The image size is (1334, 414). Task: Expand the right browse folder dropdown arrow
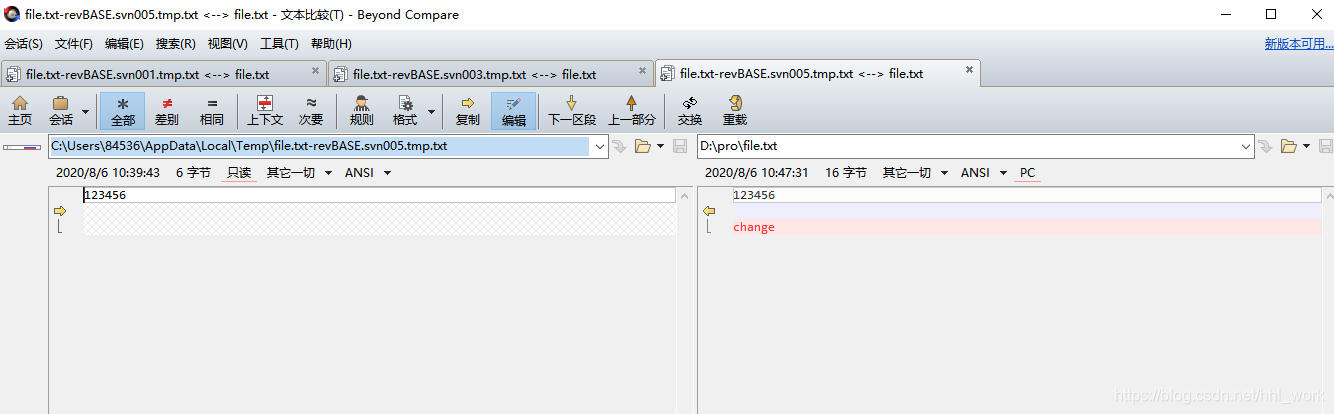point(1307,146)
